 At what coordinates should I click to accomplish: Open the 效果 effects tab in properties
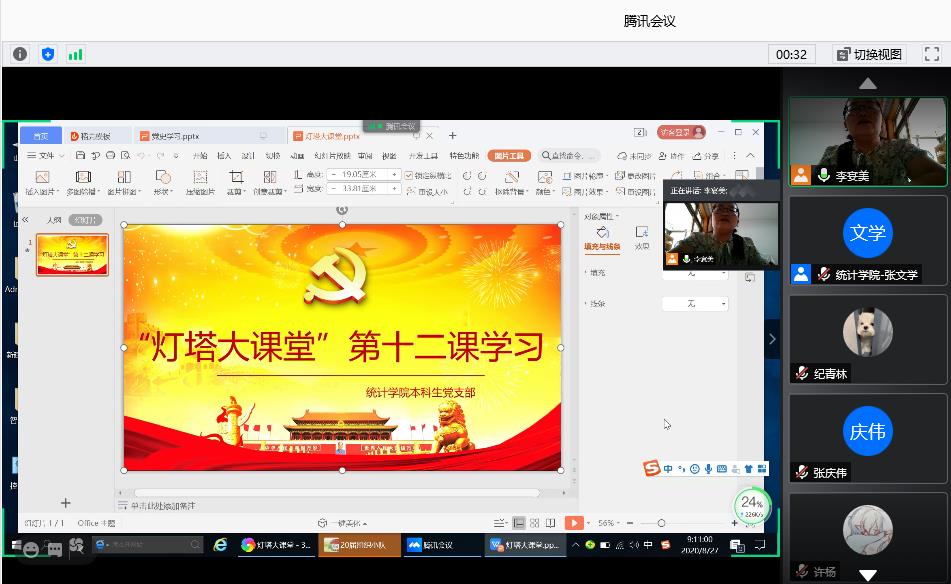click(642, 238)
